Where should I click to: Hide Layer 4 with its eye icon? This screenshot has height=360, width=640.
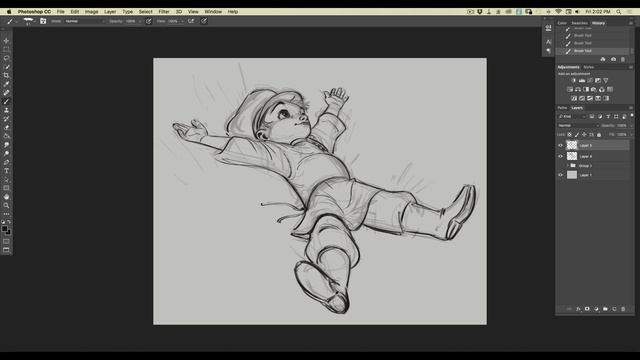pos(560,156)
